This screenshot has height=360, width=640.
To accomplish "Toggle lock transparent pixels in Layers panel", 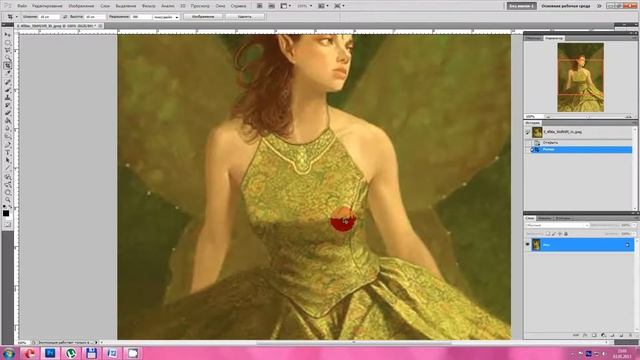I will pos(548,234).
